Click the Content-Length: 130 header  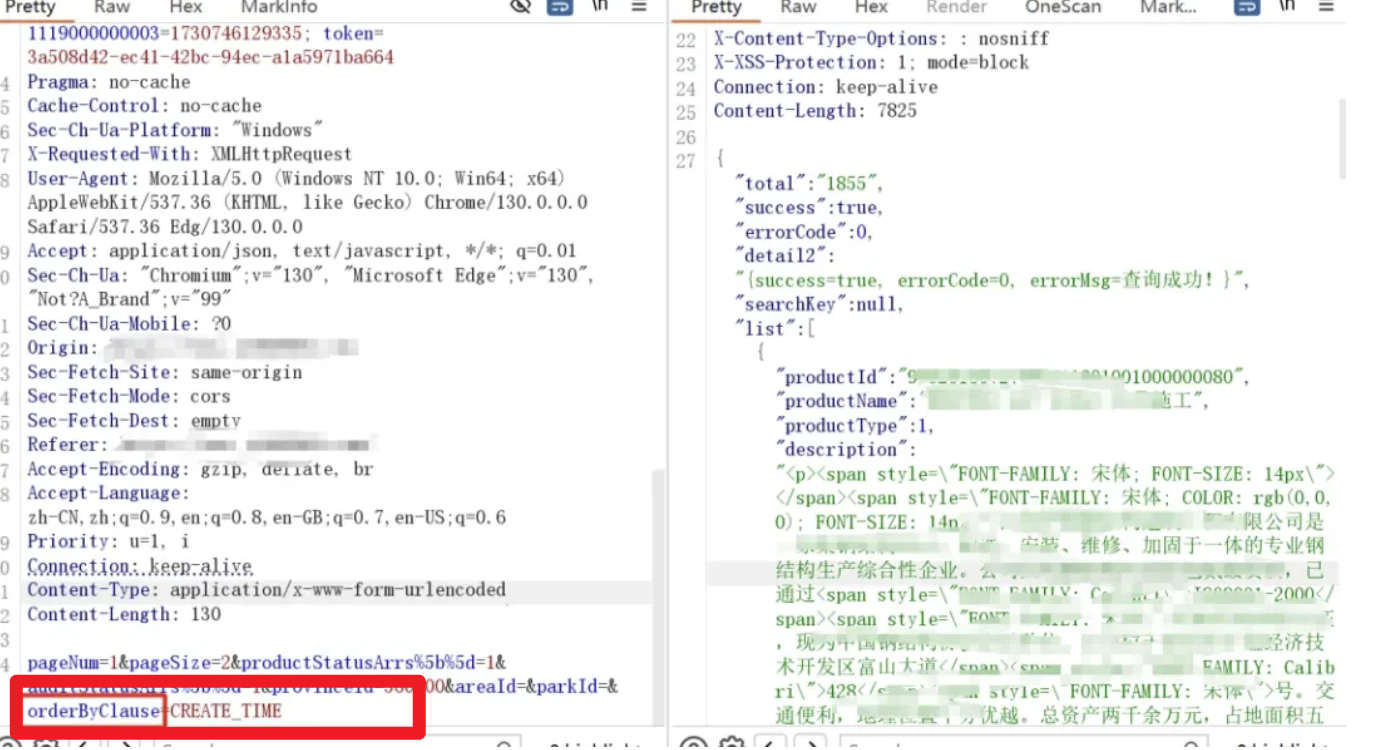pos(124,614)
